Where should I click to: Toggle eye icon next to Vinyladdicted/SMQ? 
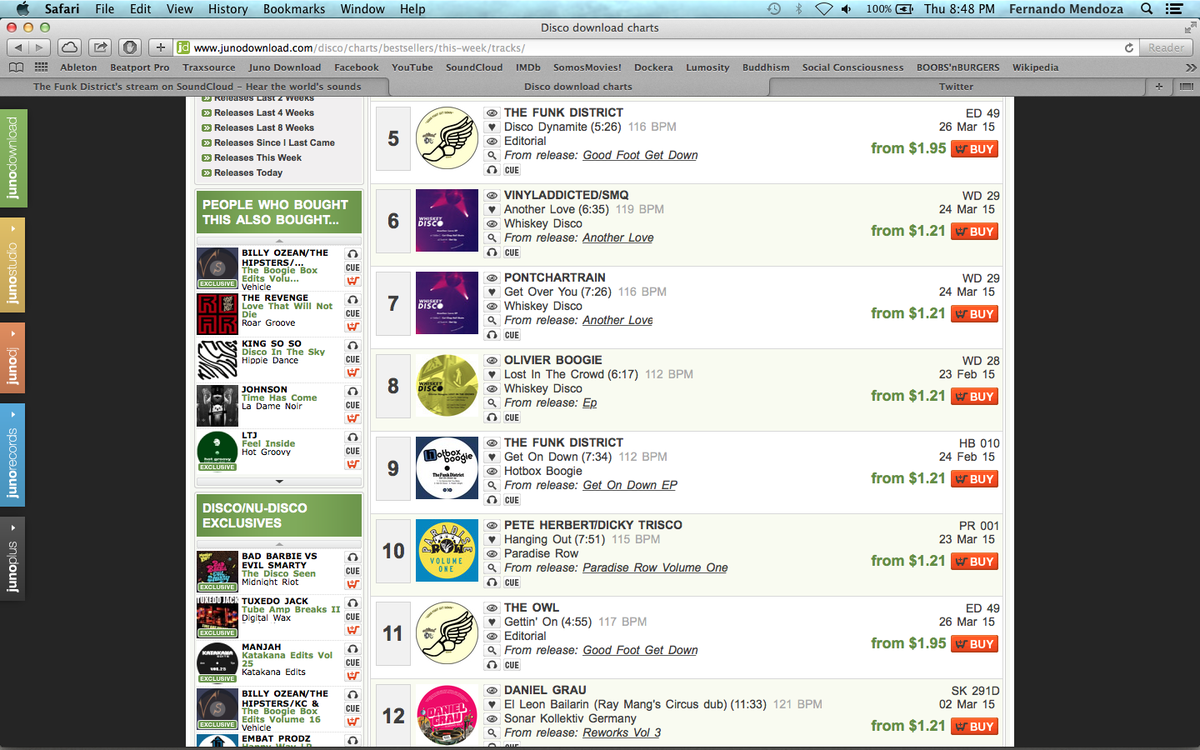tap(491, 196)
